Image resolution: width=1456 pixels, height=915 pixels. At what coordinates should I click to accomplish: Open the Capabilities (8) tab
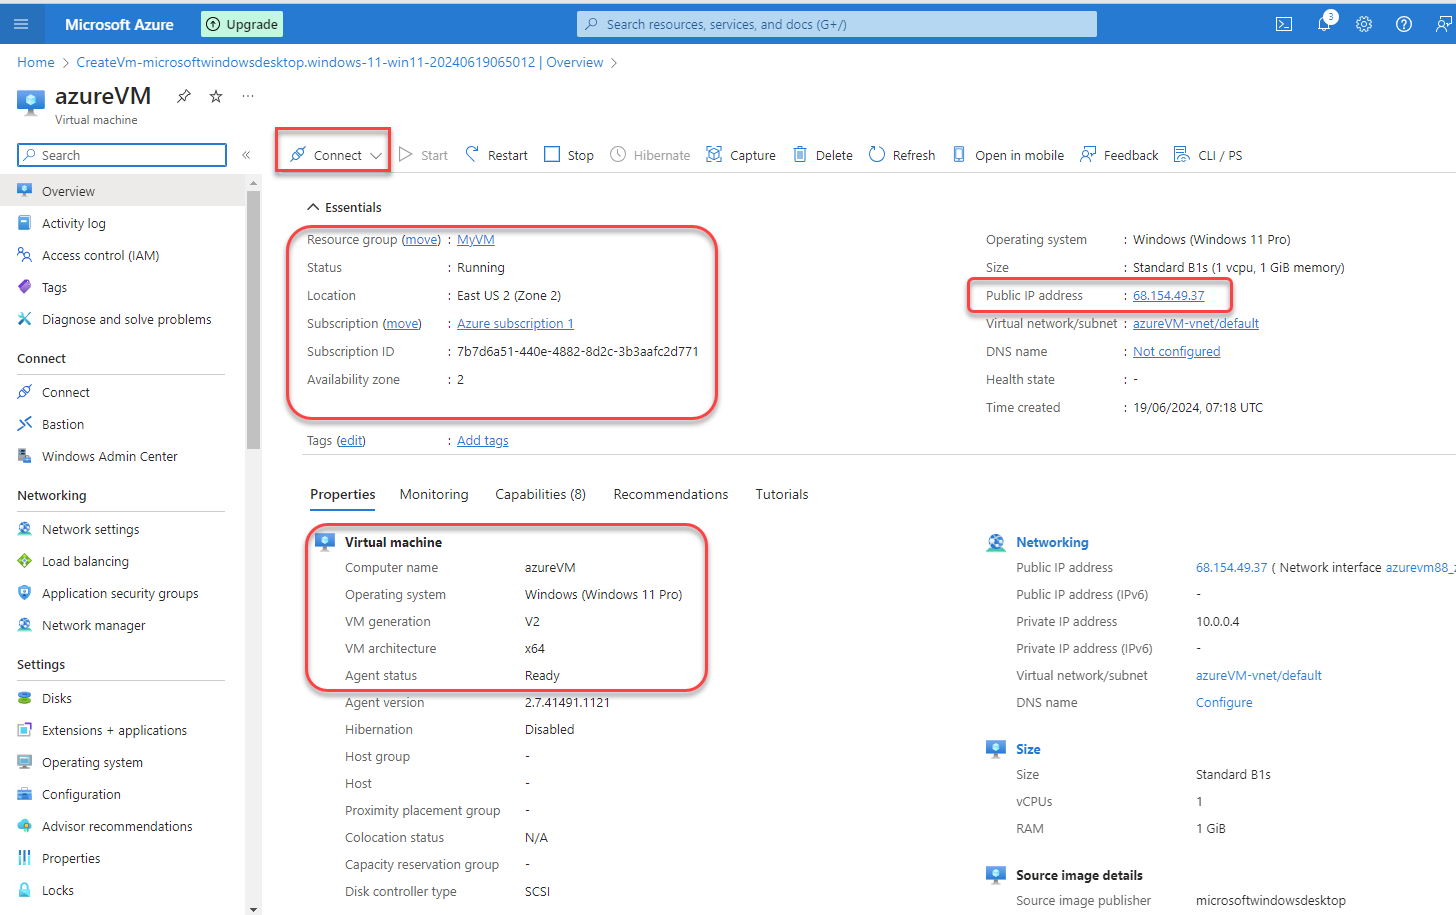[540, 494]
